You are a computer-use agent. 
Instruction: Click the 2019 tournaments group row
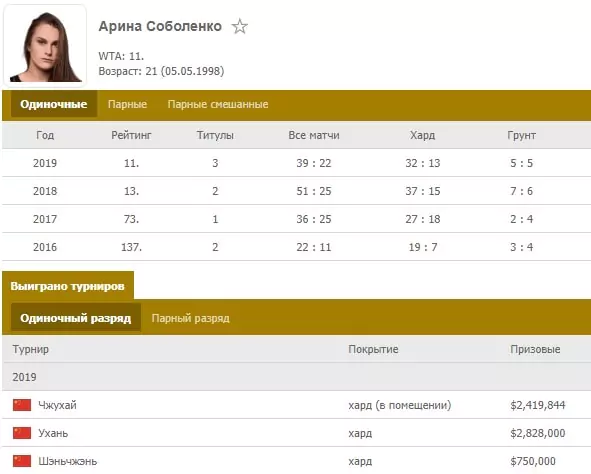click(x=297, y=377)
